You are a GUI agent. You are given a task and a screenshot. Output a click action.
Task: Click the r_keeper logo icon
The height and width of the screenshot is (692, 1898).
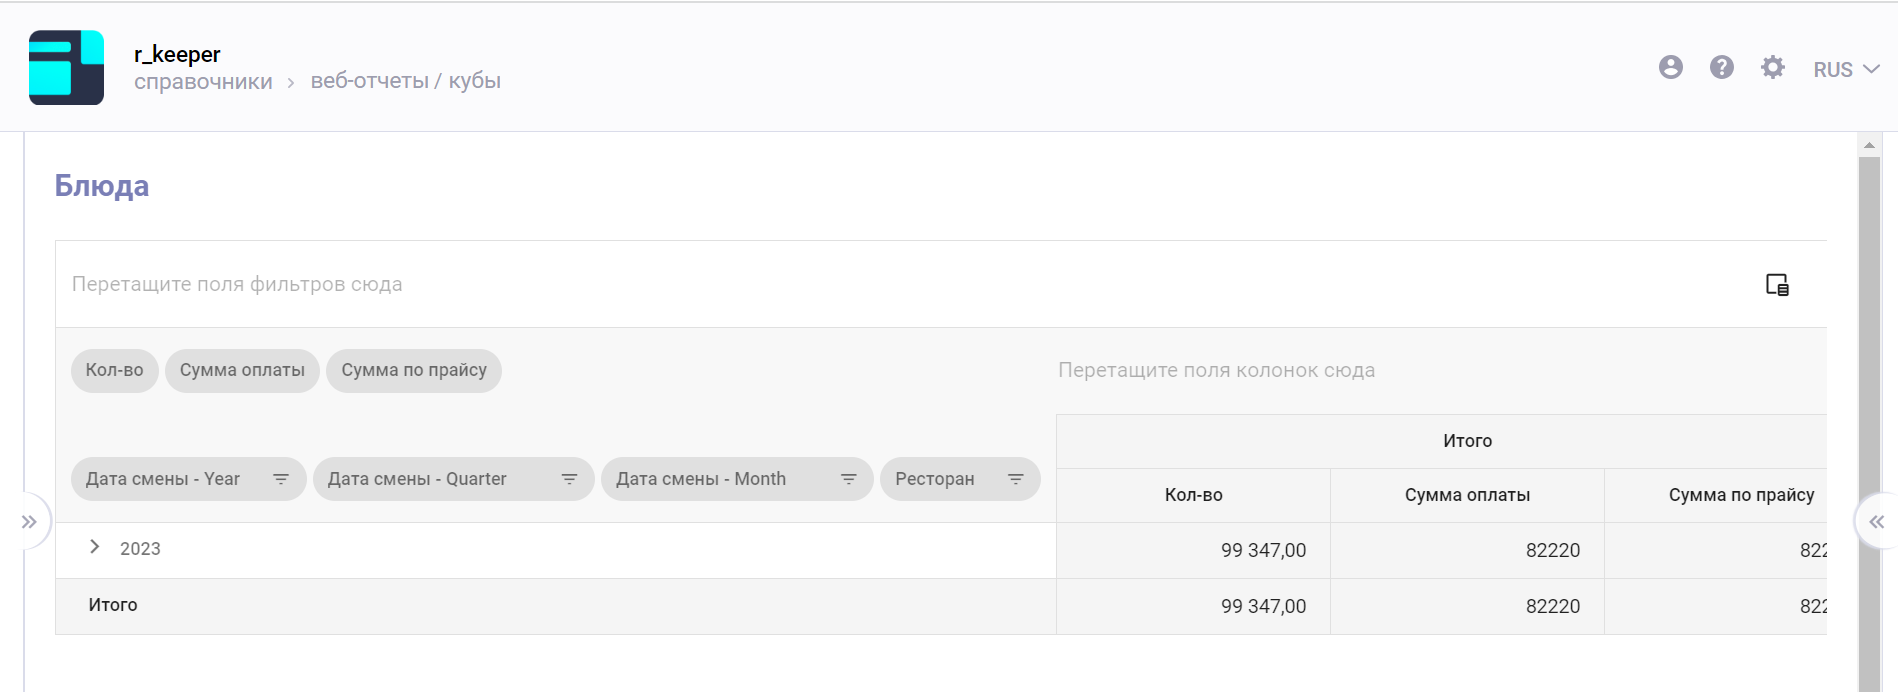(66, 67)
